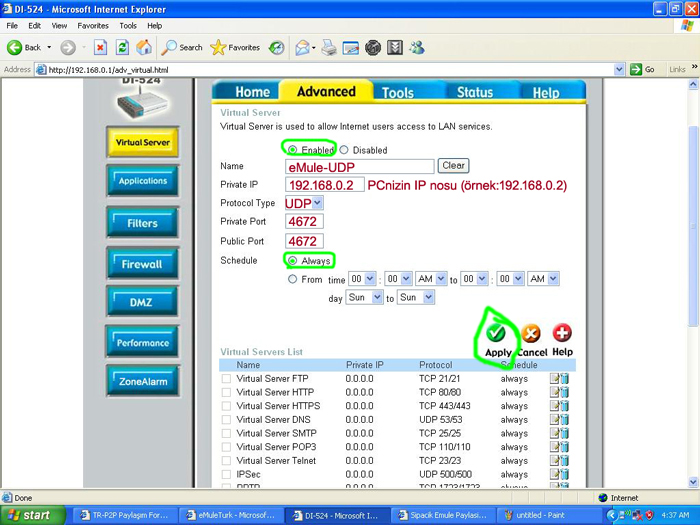Switch to the Home tab
The height and width of the screenshot is (525, 700).
point(252,92)
